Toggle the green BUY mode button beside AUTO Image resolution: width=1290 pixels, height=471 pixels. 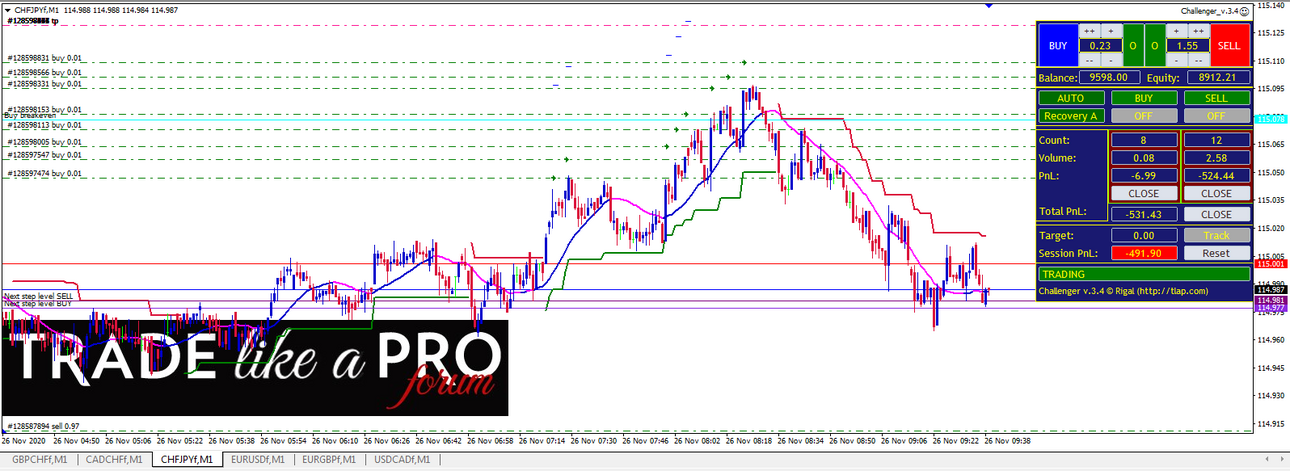click(x=1144, y=98)
